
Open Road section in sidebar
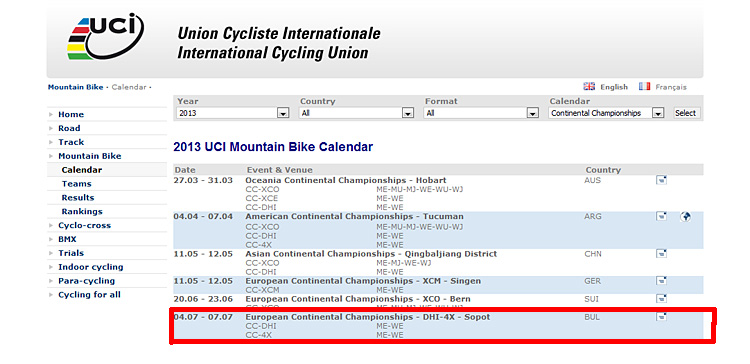pyautogui.click(x=69, y=128)
